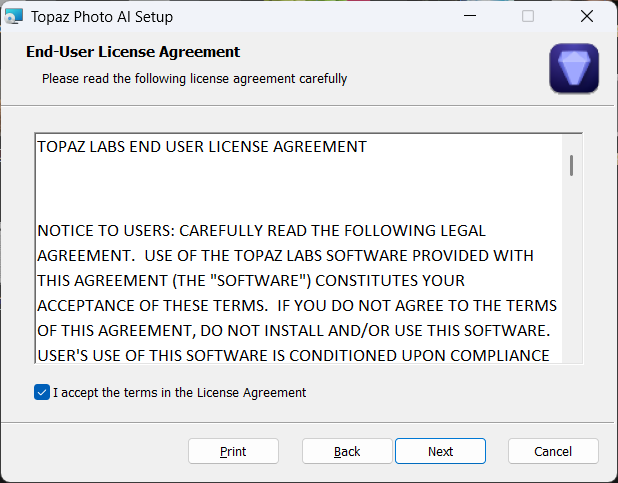The width and height of the screenshot is (618, 483).
Task: Print the license agreement
Action: [x=233, y=451]
